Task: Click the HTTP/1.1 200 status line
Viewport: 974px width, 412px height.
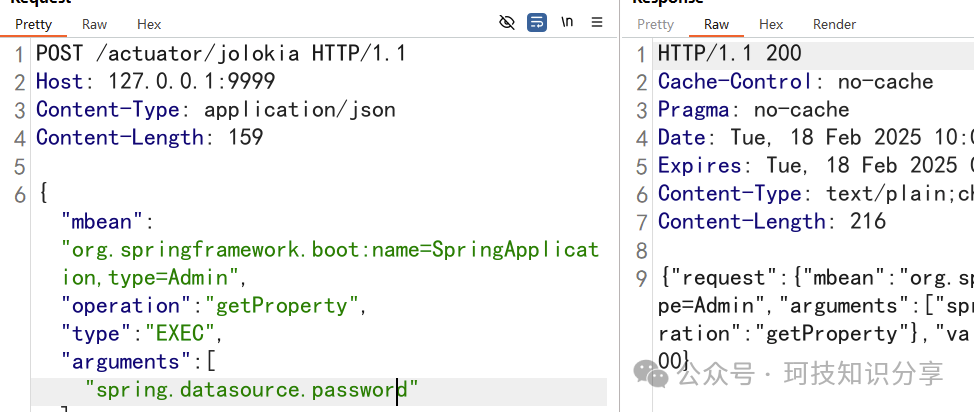Action: (730, 53)
